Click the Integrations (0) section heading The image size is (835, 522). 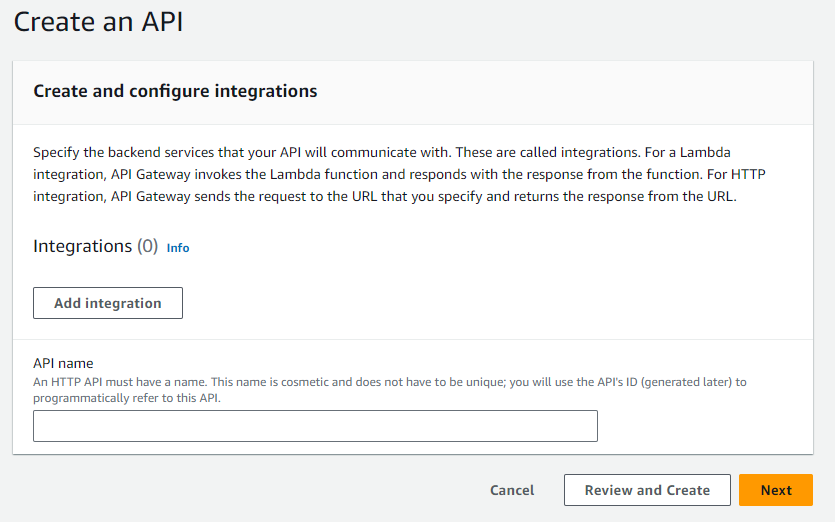click(x=96, y=246)
